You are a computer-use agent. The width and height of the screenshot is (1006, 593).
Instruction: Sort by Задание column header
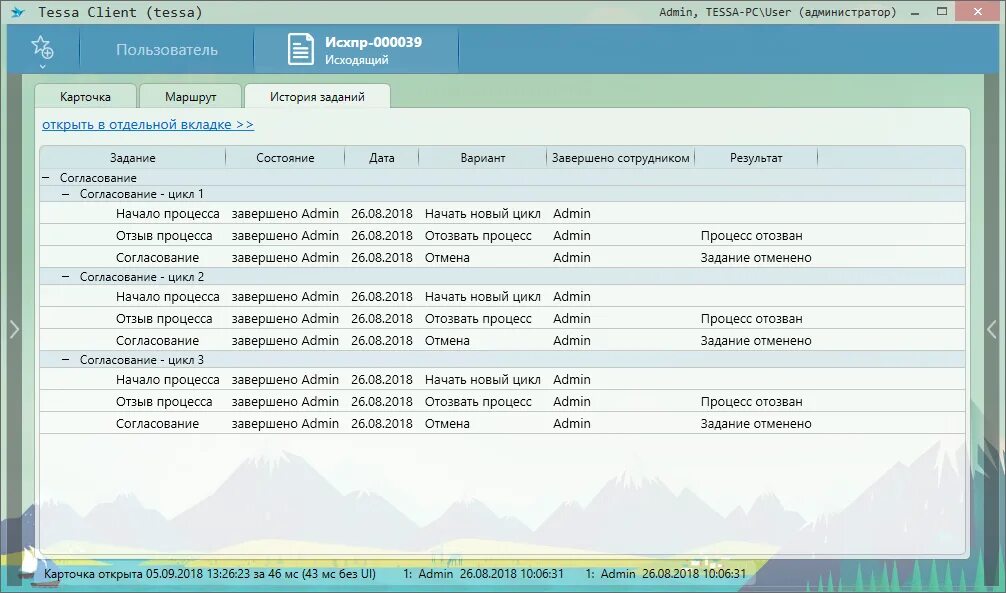coord(133,158)
